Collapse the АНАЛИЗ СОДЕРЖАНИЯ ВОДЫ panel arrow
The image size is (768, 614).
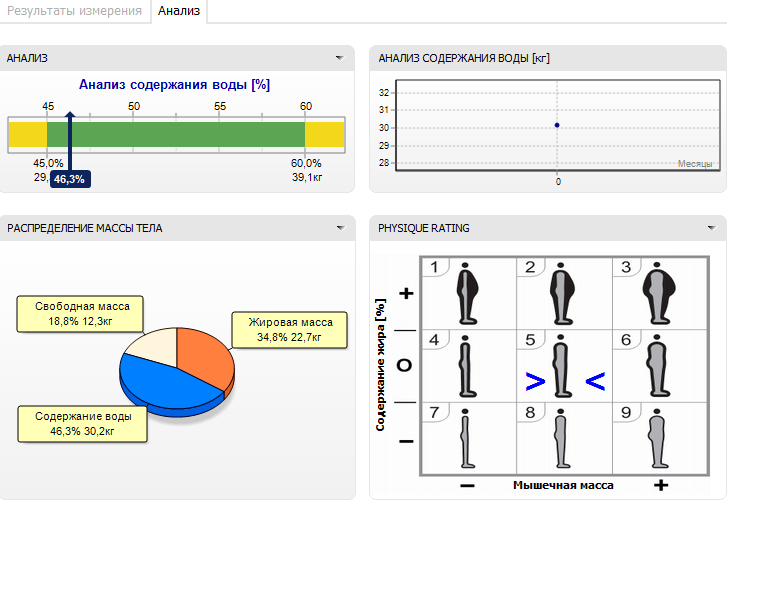(x=711, y=58)
